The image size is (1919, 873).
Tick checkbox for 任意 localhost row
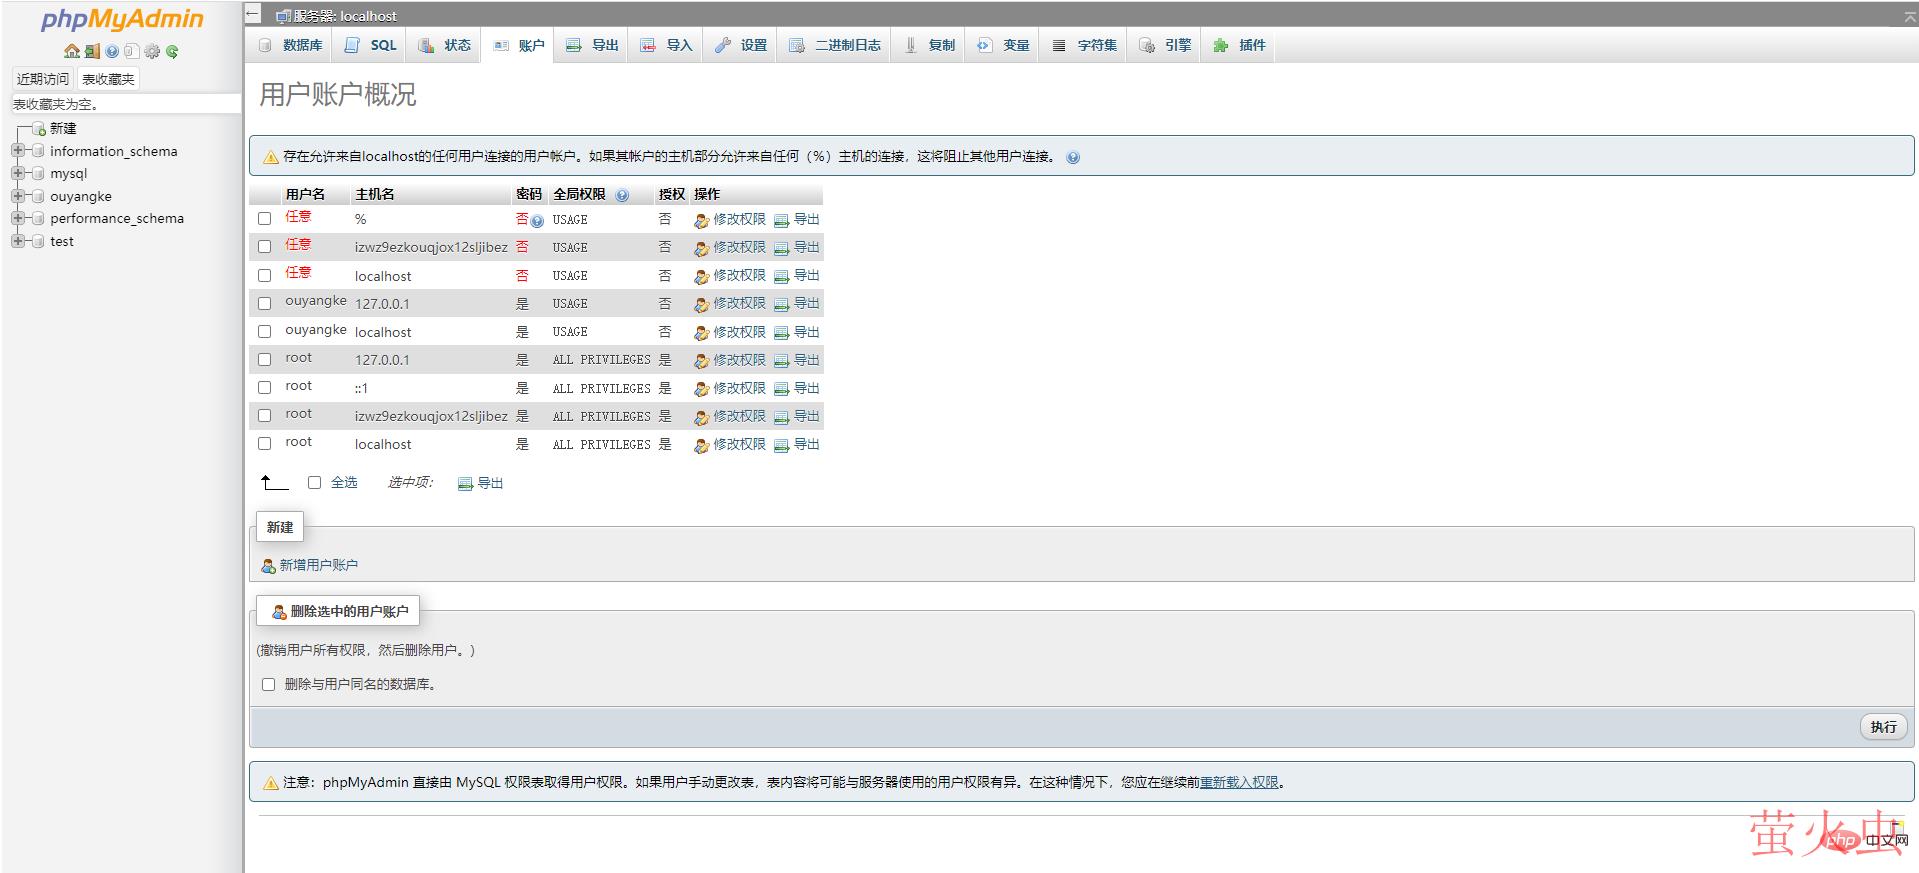(x=265, y=275)
